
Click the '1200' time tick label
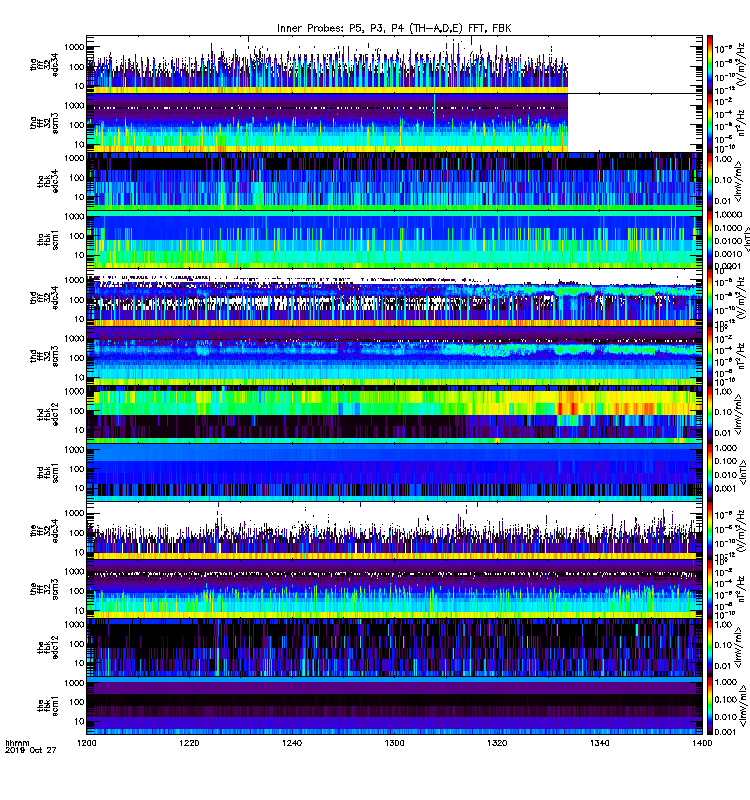point(87,743)
